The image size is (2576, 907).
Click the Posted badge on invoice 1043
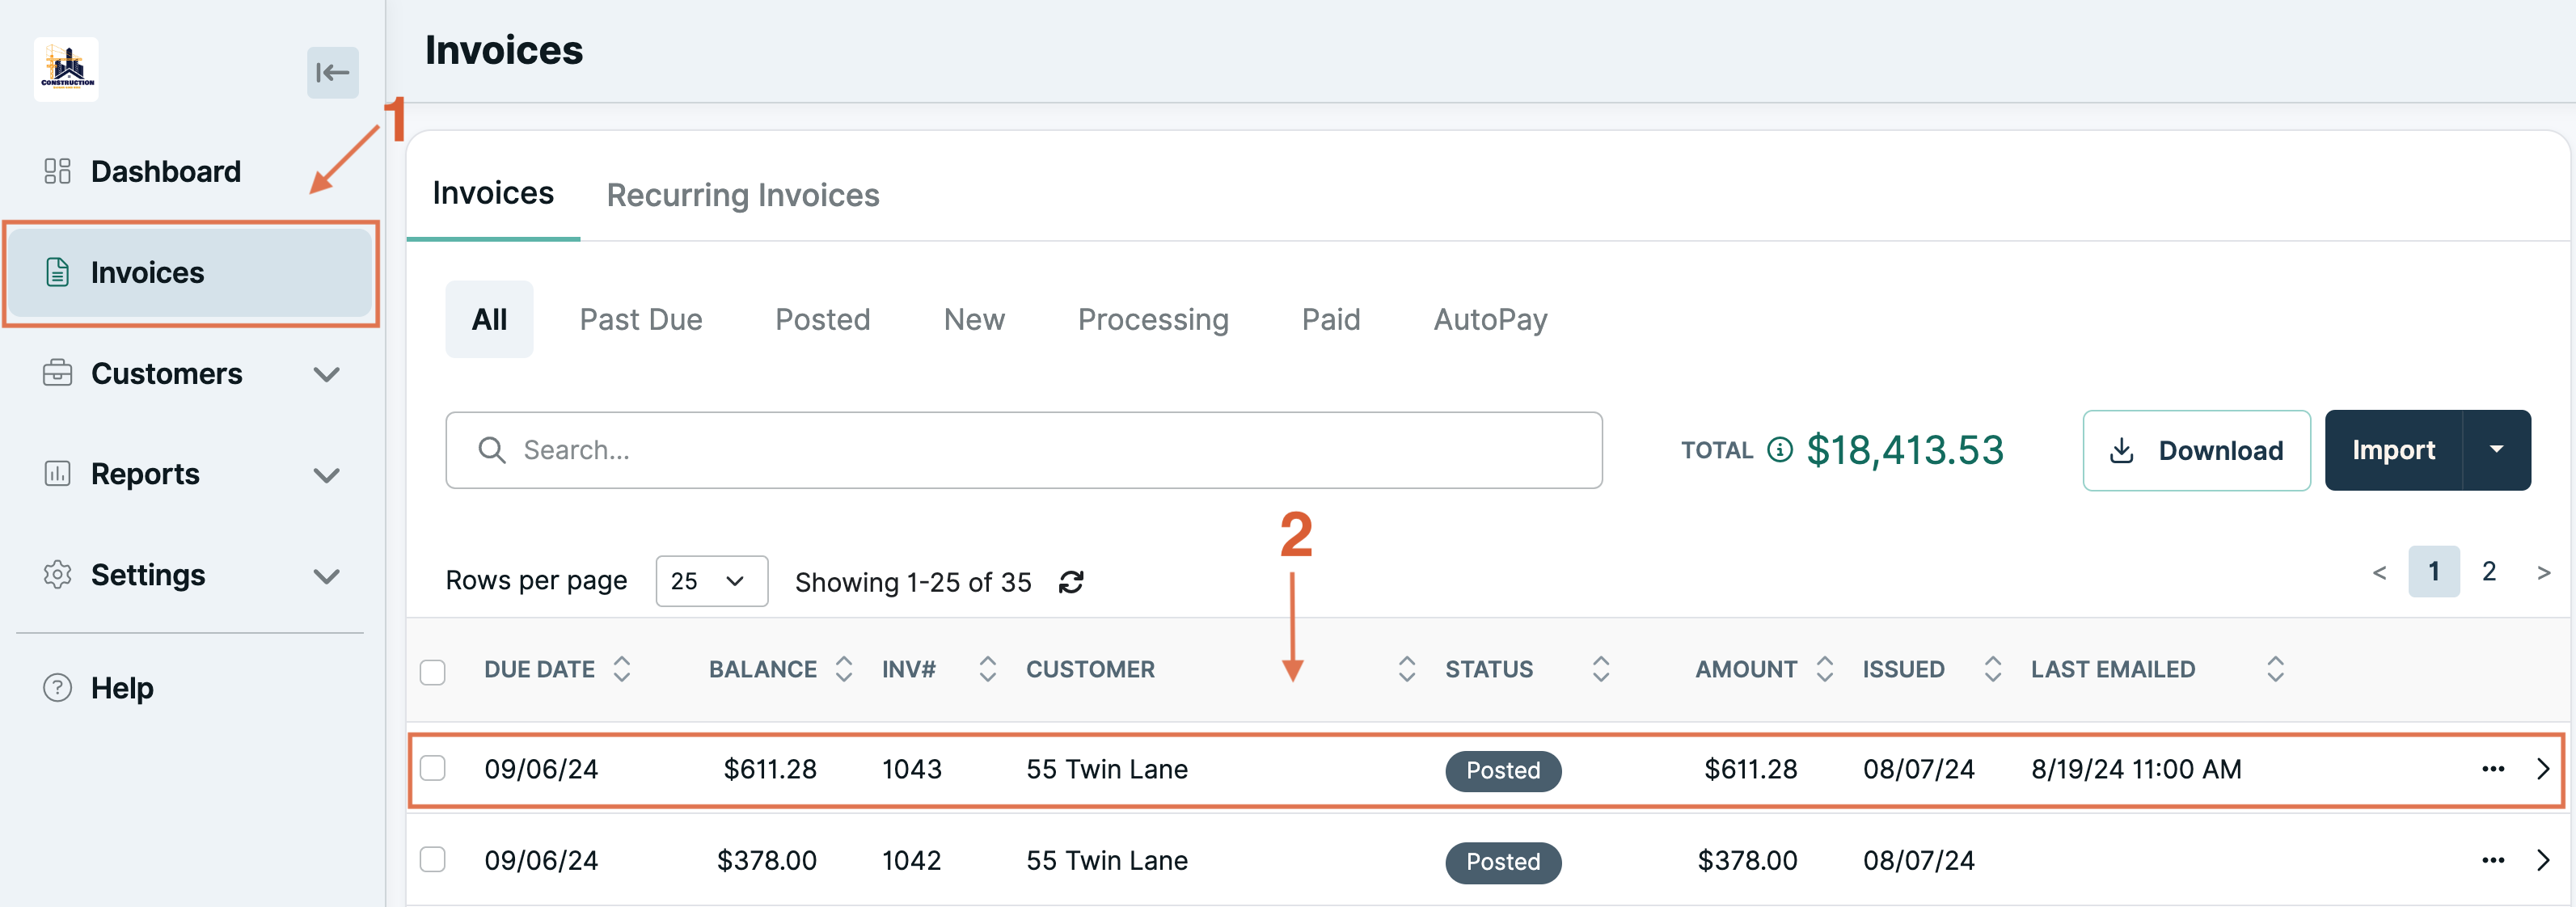pos(1503,771)
